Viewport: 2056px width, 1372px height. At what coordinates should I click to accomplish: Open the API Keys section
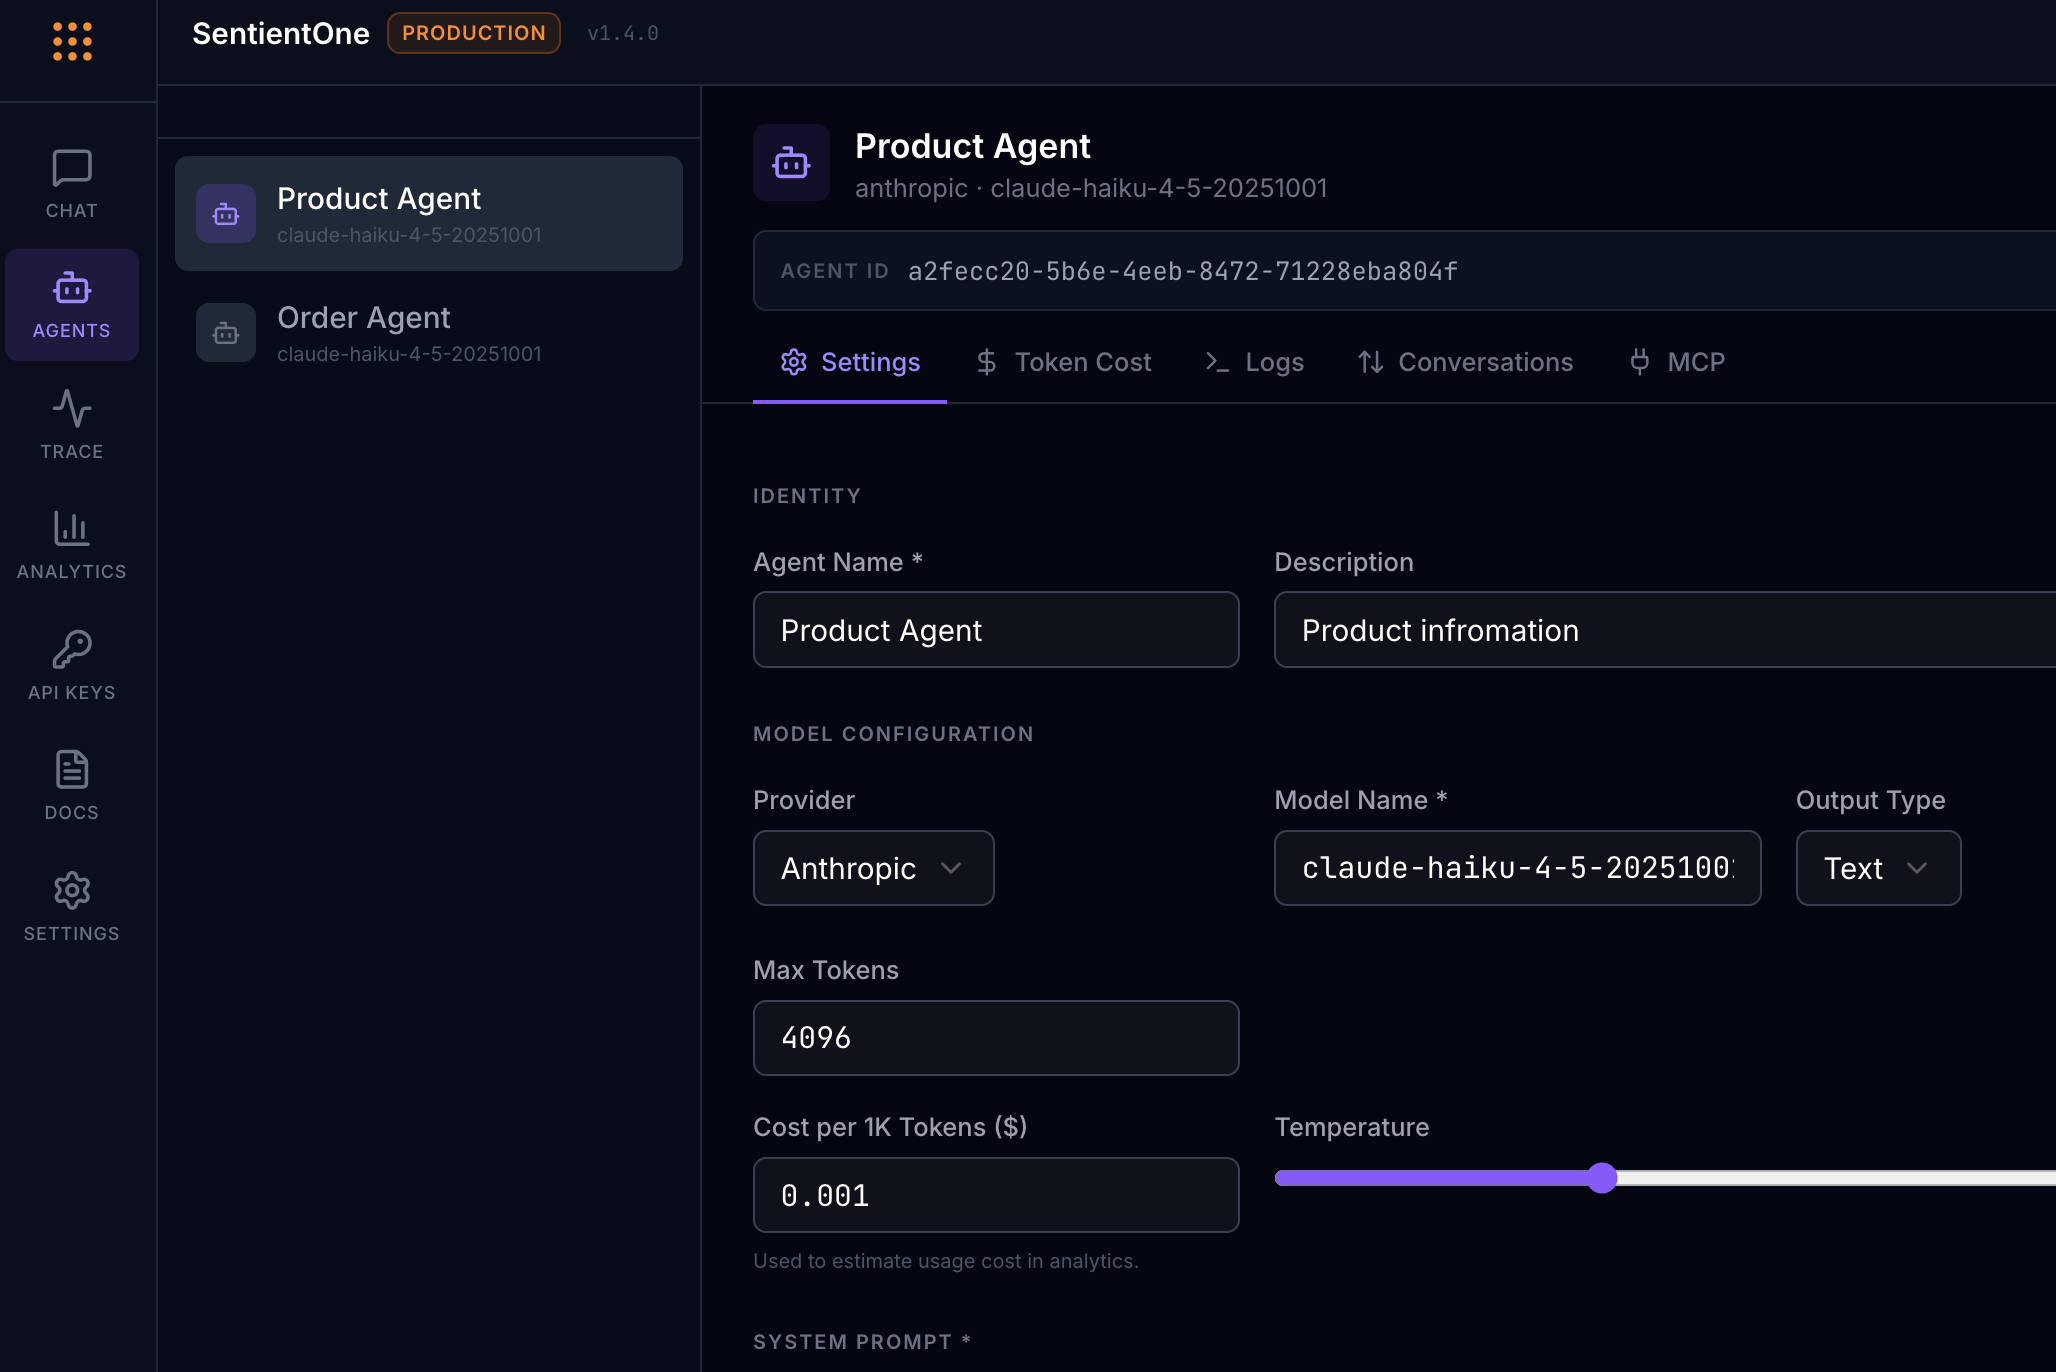tap(71, 664)
